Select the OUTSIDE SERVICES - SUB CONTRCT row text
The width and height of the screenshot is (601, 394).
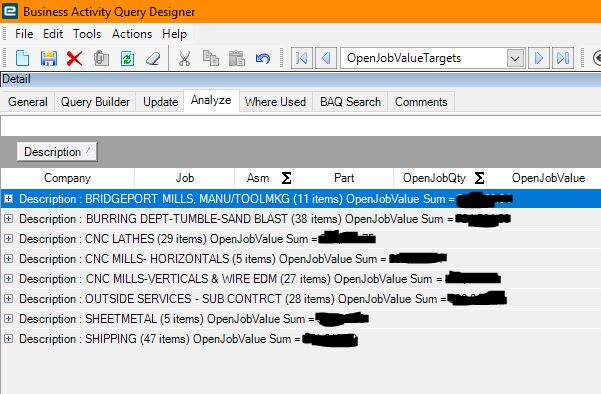coord(232,299)
